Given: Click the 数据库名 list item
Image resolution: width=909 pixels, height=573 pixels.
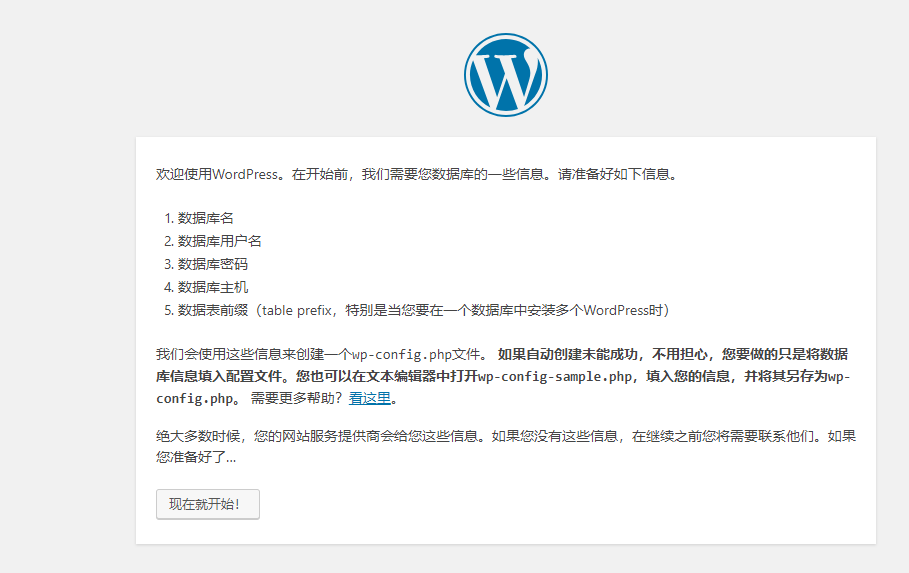Looking at the screenshot, I should [x=206, y=218].
